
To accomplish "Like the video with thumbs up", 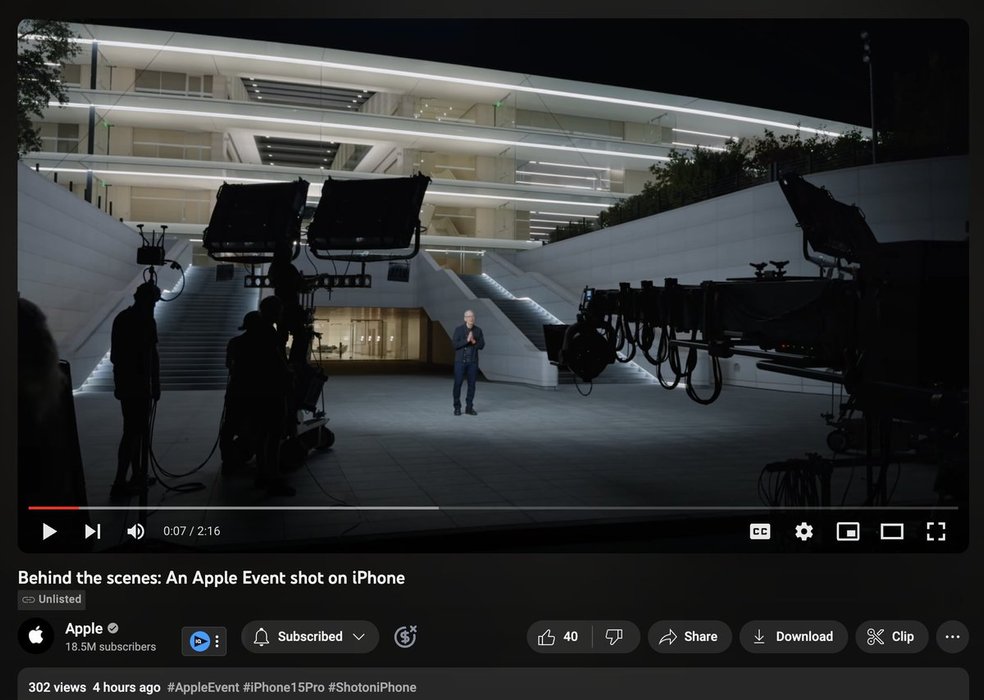I will pyautogui.click(x=558, y=637).
